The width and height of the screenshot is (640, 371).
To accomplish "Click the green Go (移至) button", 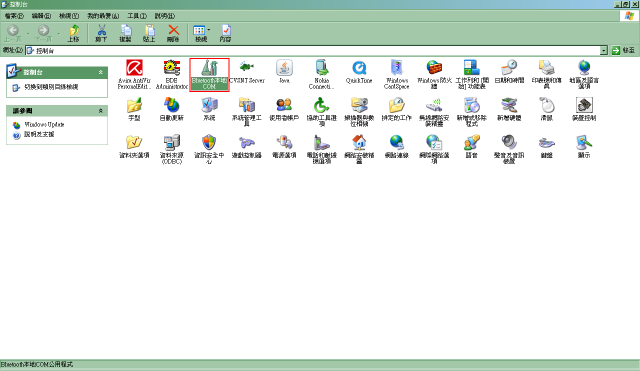I will point(623,51).
